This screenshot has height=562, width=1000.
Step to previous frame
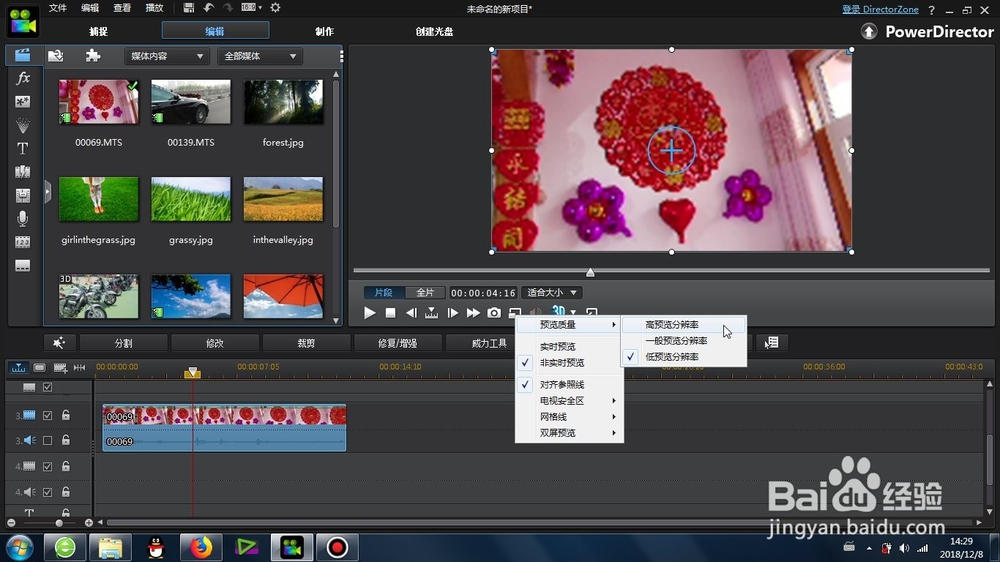411,313
